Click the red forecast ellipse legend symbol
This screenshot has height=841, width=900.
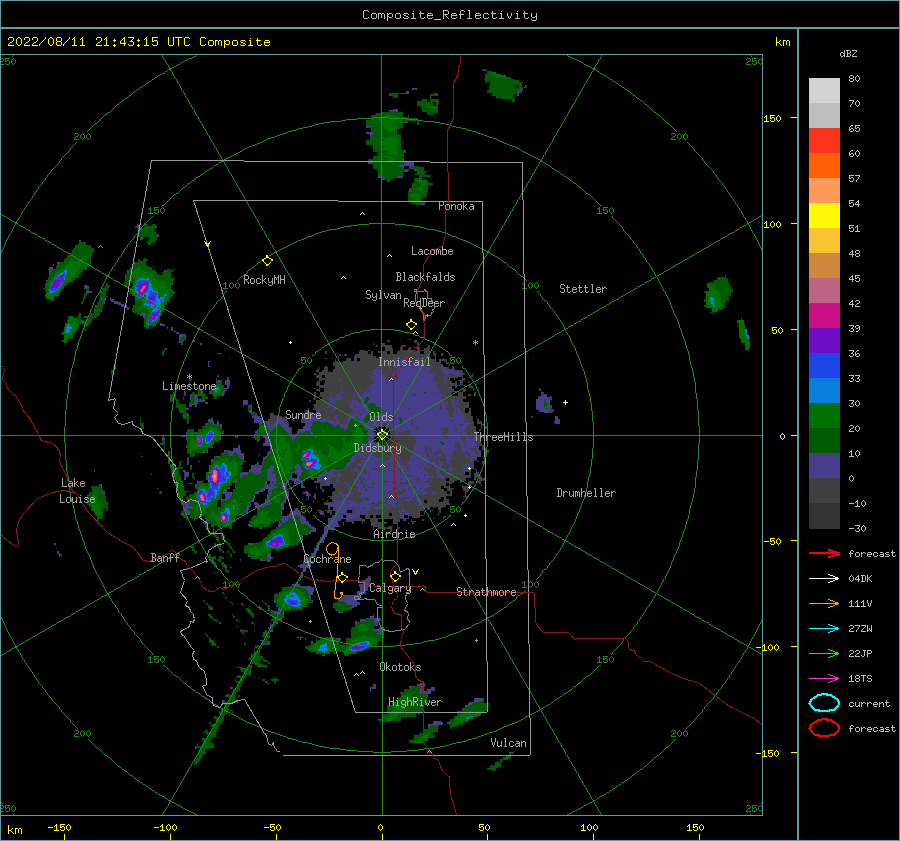point(824,728)
